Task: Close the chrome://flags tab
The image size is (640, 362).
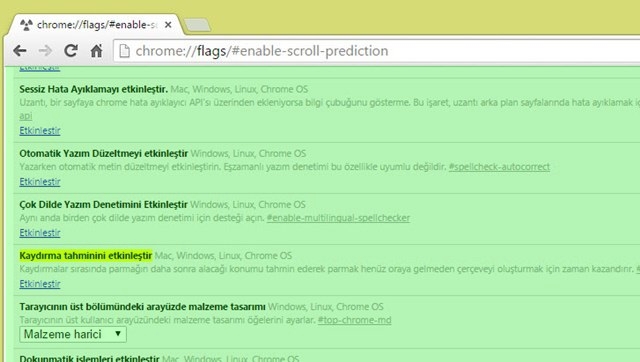Action: 168,25
